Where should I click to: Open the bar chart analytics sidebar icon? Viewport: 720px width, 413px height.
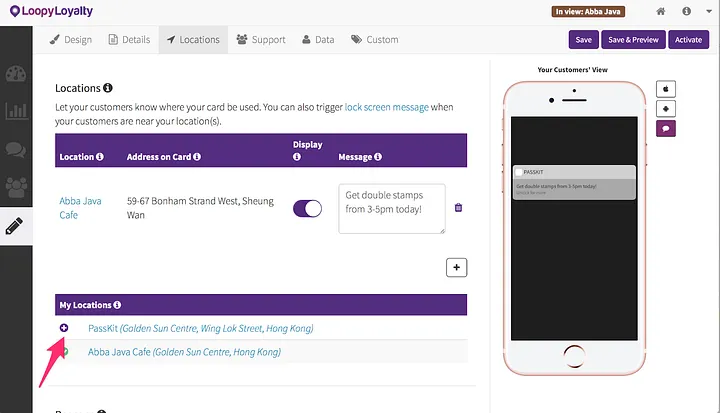coord(16,111)
